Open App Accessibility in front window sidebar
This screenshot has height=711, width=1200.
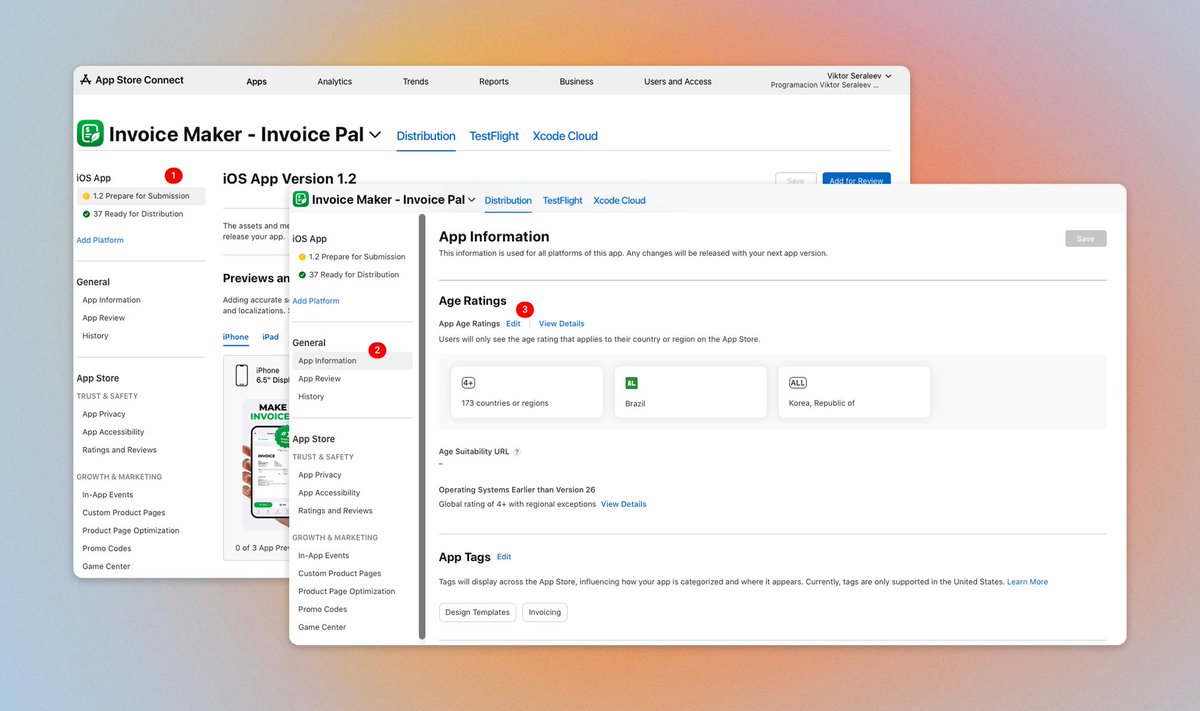pos(329,493)
